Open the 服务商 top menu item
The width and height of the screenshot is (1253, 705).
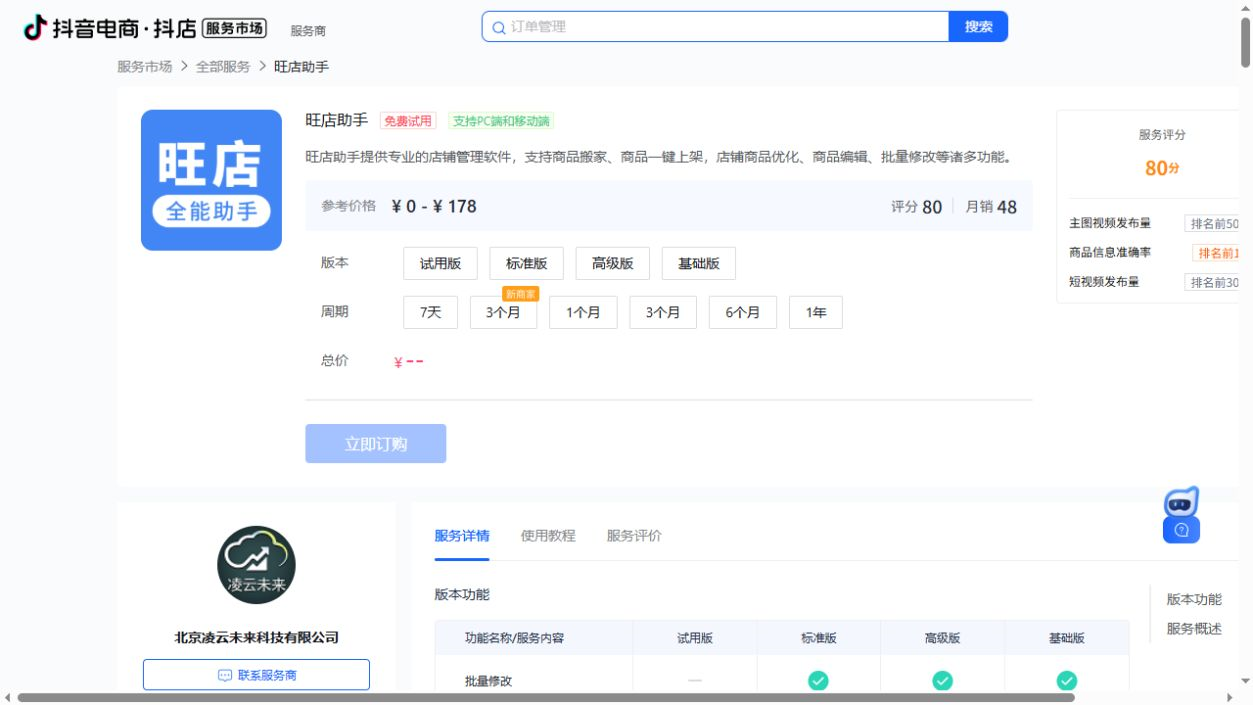click(308, 31)
